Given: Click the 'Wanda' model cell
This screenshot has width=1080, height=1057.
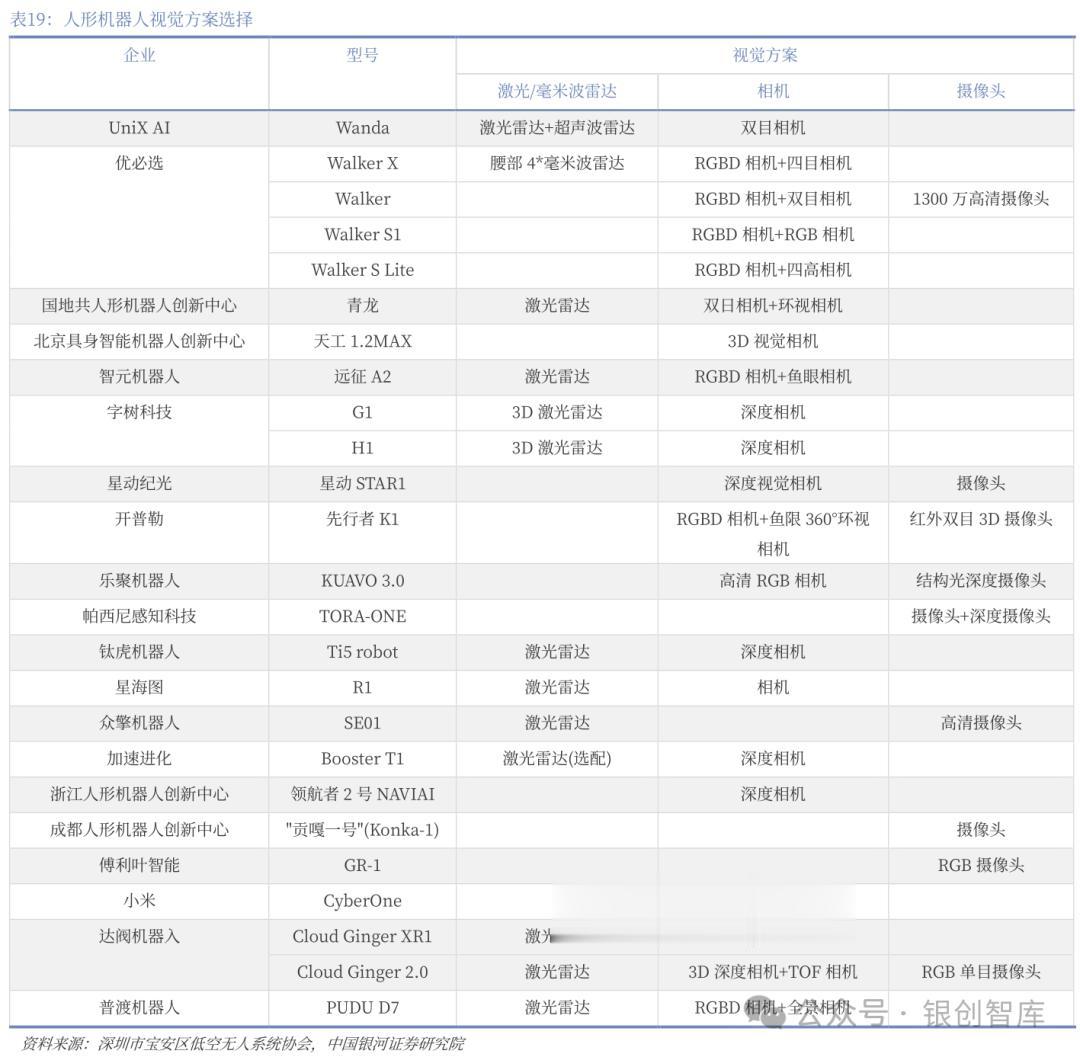Looking at the screenshot, I should tap(362, 127).
